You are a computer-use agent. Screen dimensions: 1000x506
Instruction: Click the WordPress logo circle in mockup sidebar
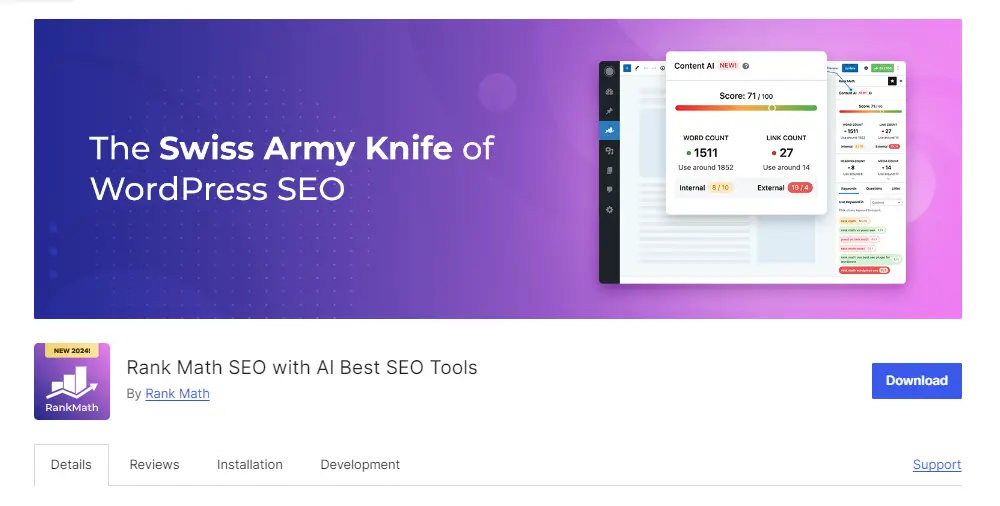click(x=610, y=71)
